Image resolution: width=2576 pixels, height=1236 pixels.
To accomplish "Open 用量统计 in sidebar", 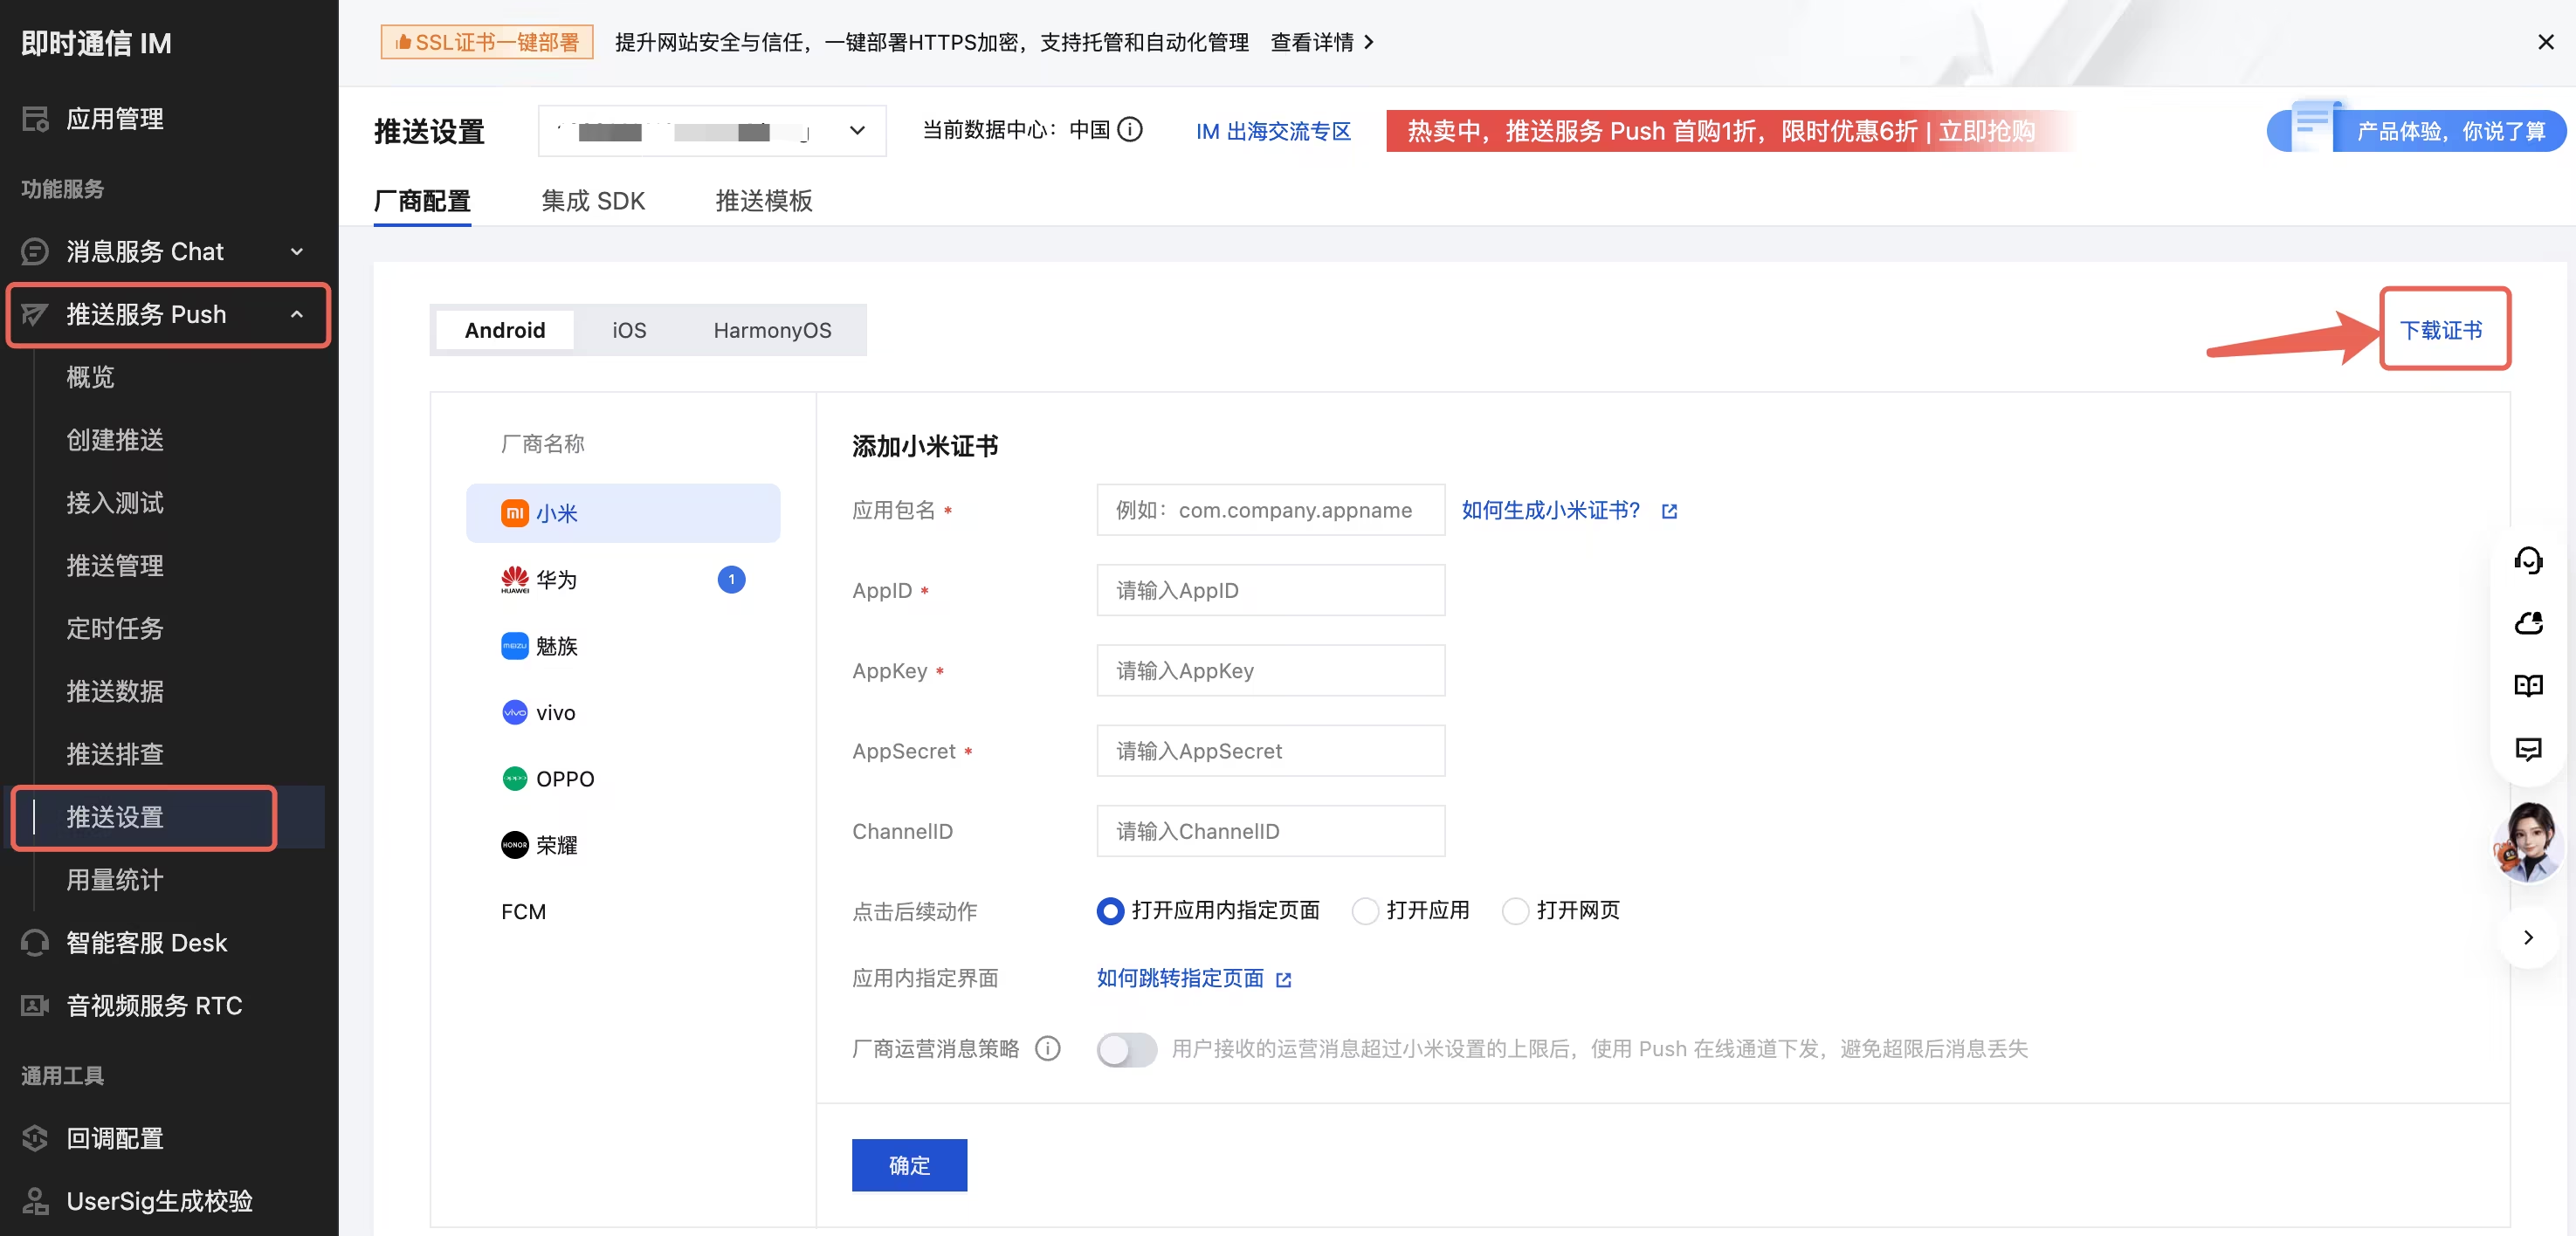I will [115, 880].
